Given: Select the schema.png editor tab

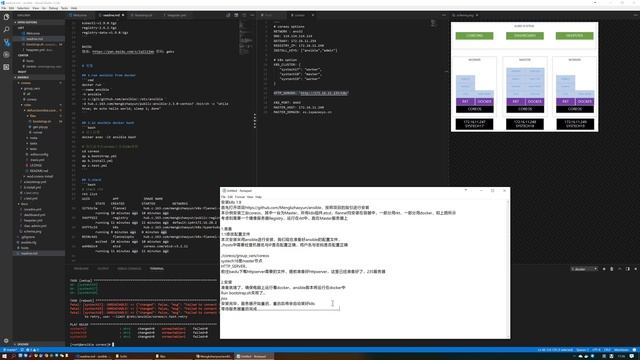Looking at the screenshot, I should pyautogui.click(x=465, y=15).
